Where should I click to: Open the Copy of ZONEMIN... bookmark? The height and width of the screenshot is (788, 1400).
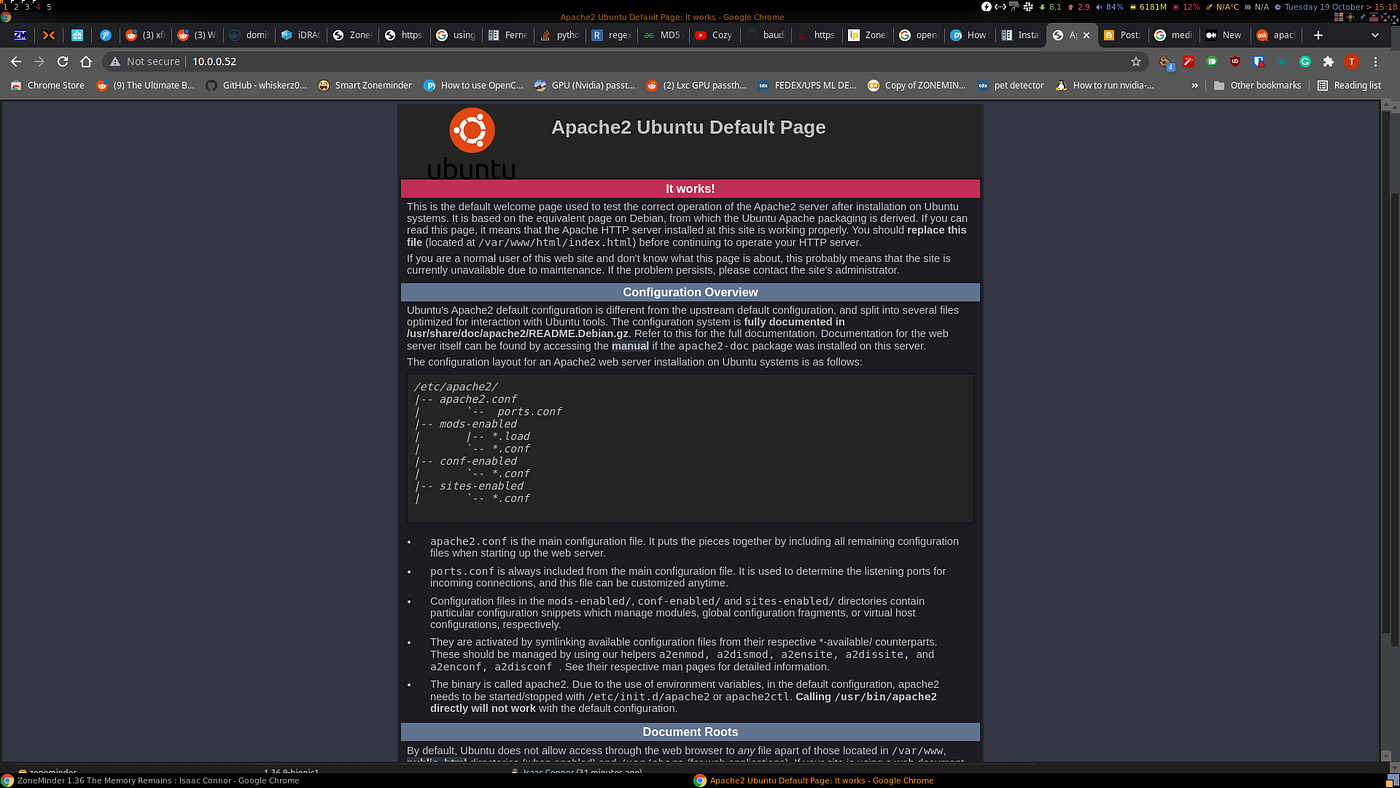coord(918,85)
